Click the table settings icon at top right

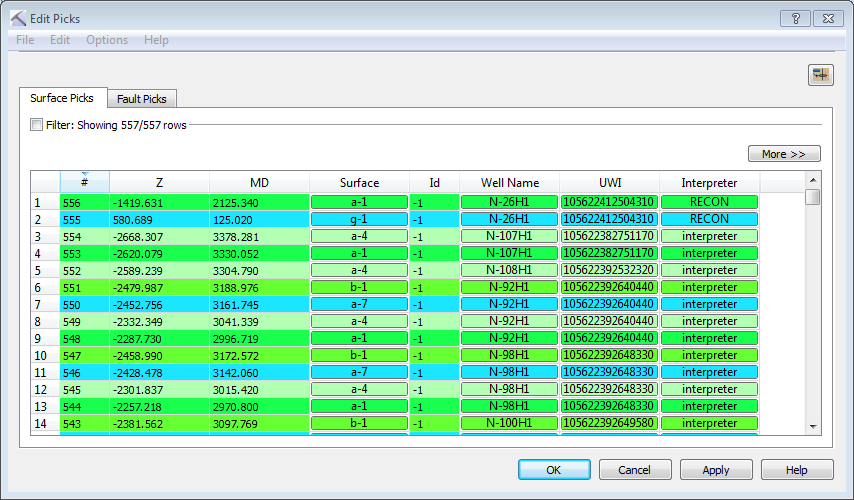(821, 75)
